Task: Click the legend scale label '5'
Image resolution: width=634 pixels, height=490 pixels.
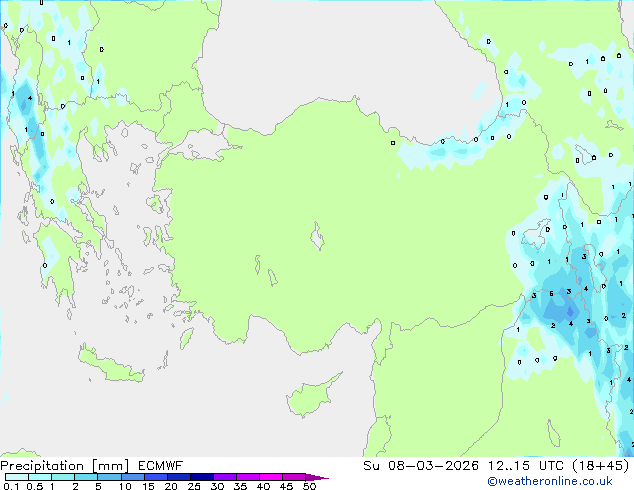Action: 98,486
